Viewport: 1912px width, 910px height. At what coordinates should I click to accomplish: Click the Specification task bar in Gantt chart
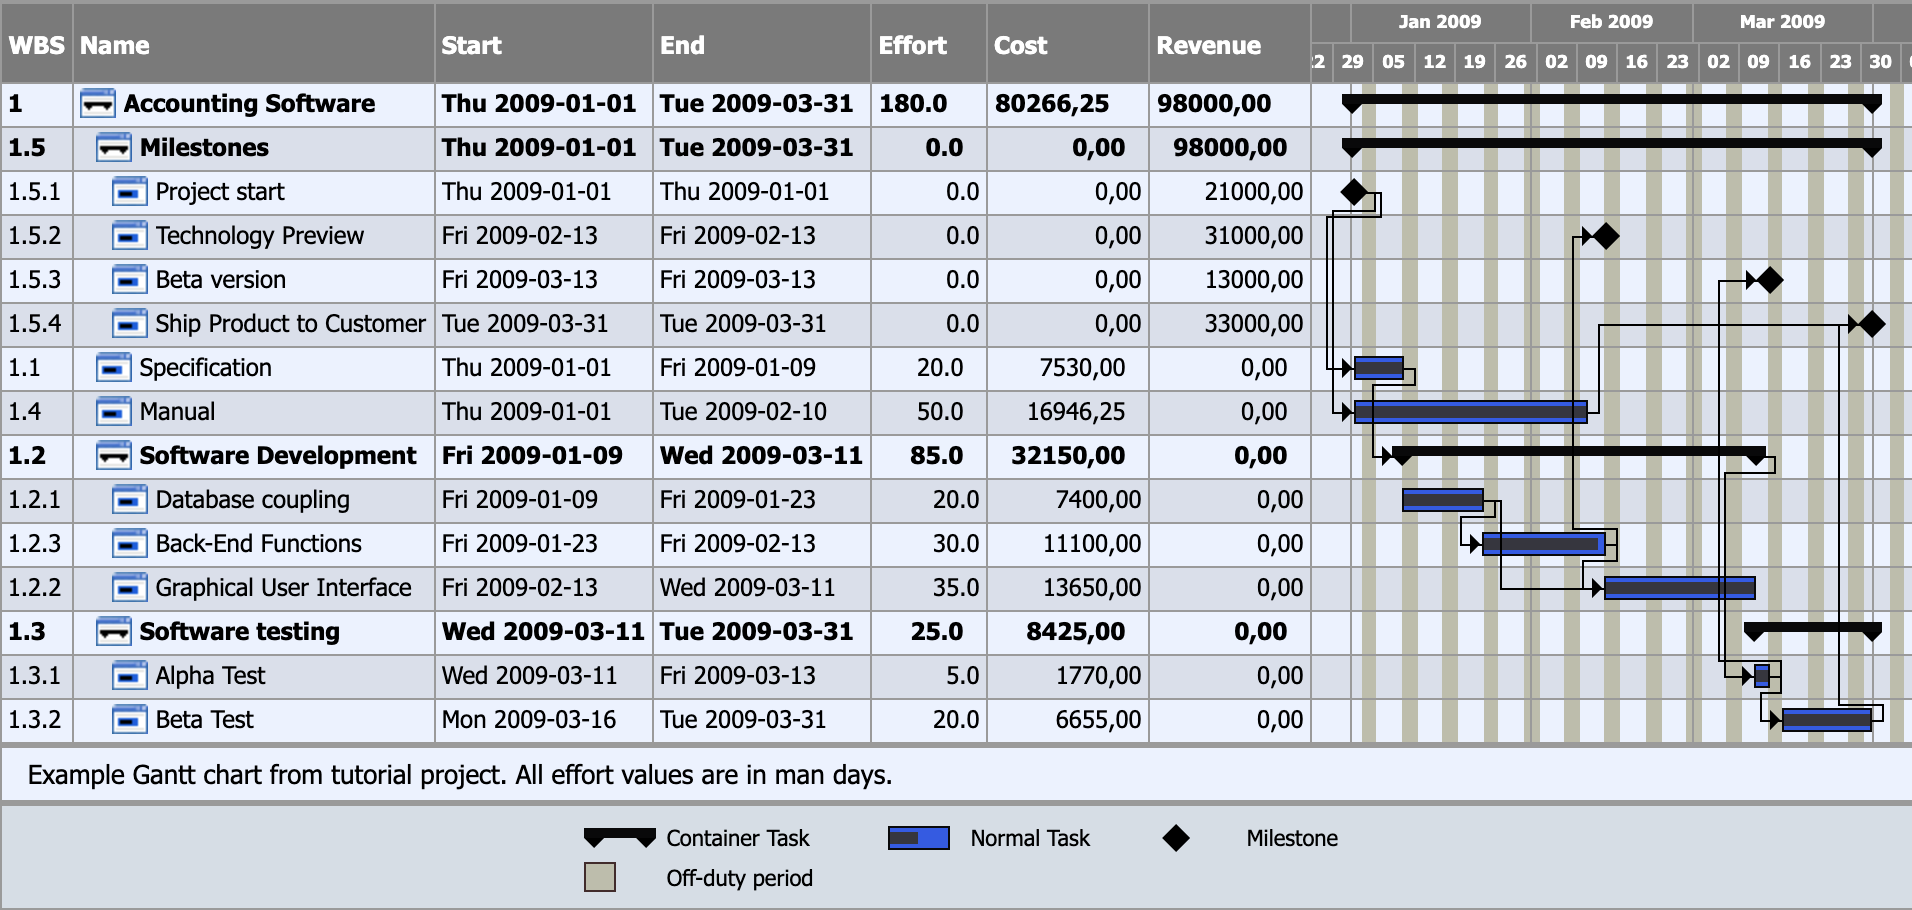click(1379, 367)
